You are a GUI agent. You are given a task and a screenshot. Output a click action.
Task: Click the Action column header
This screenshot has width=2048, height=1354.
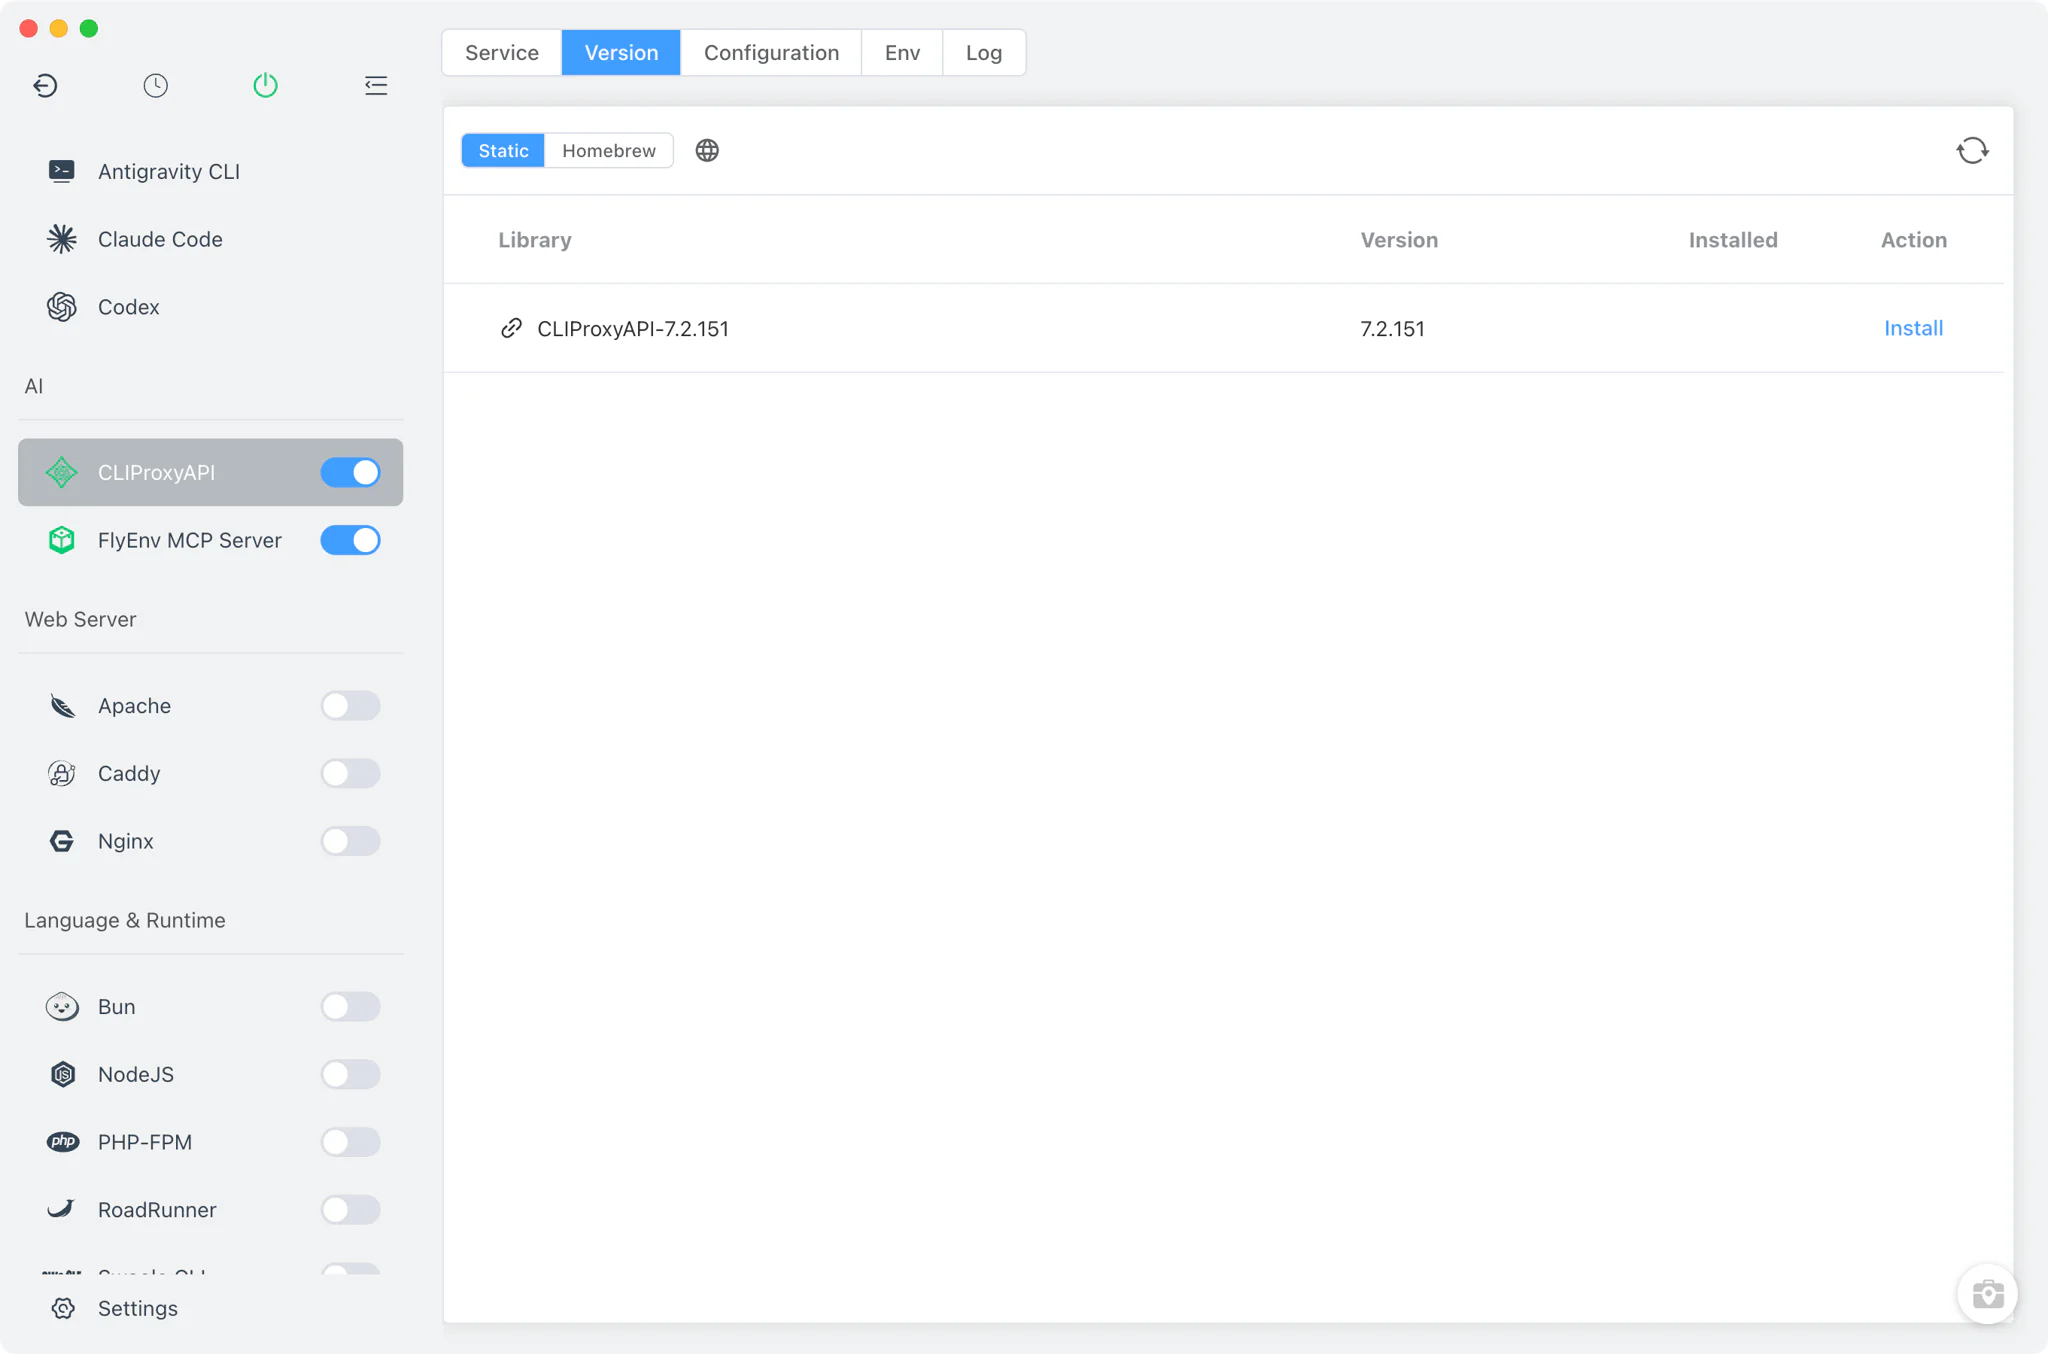(1914, 240)
